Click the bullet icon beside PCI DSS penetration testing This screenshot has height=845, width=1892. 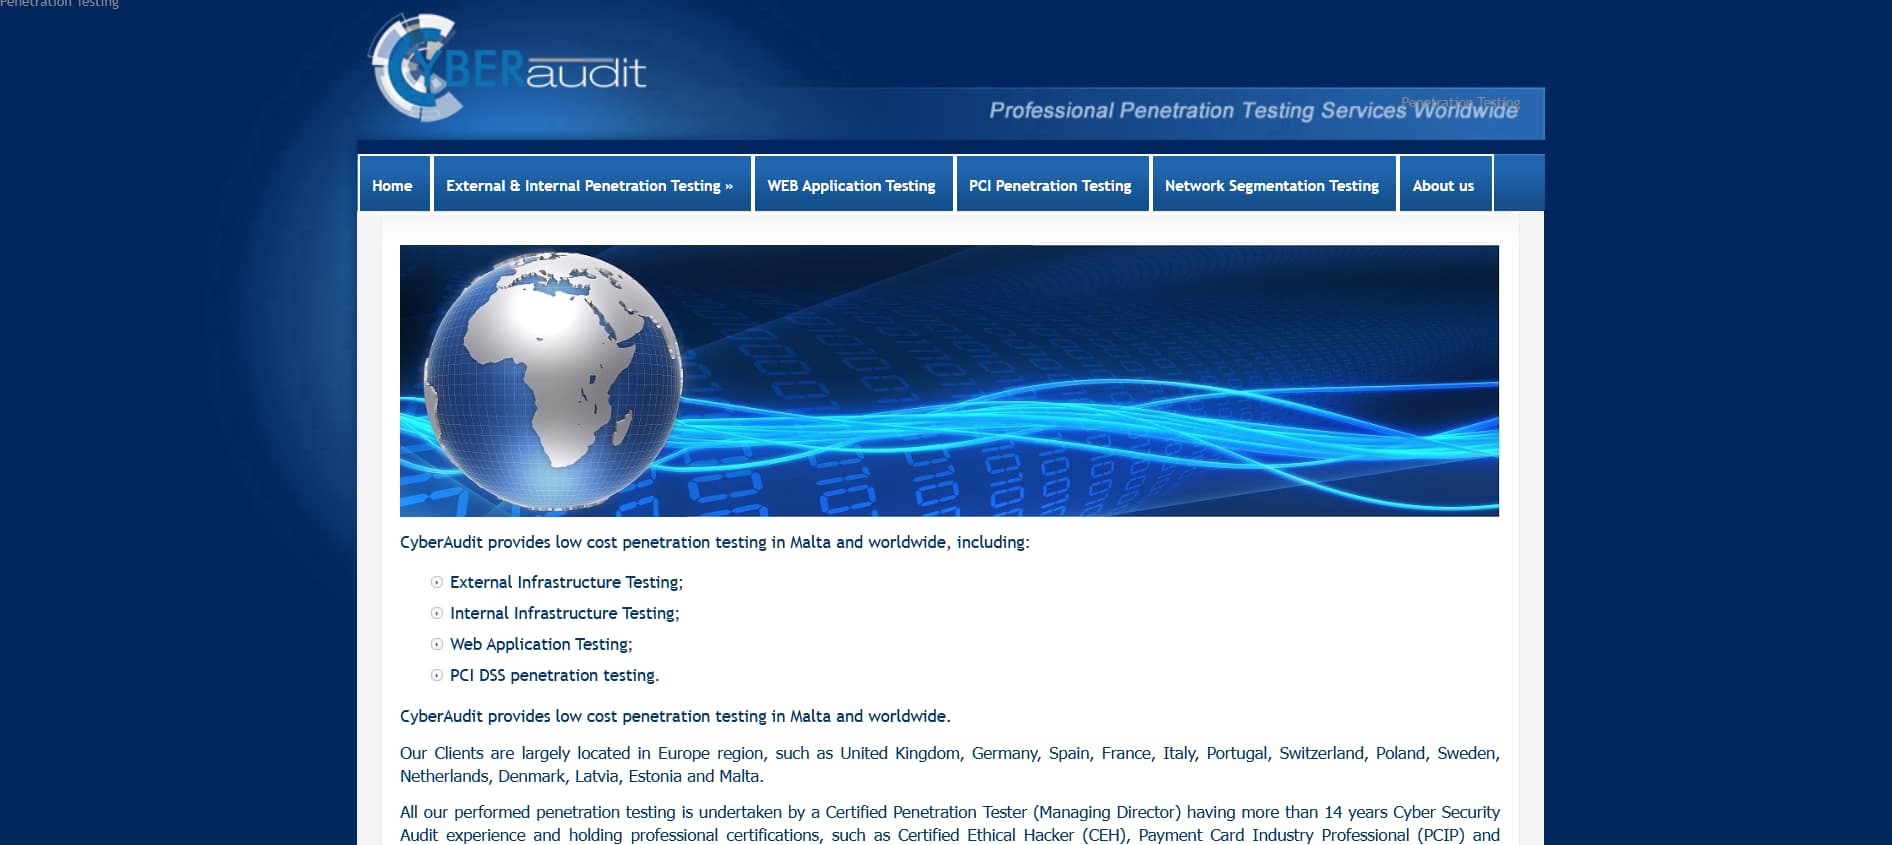[437, 675]
